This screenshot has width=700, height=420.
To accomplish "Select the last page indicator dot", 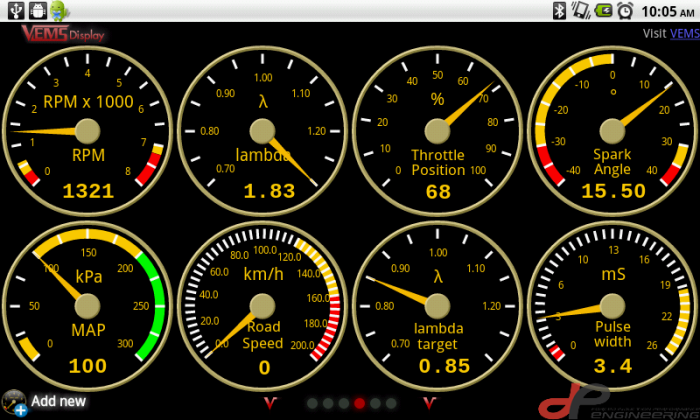I will pos(391,403).
